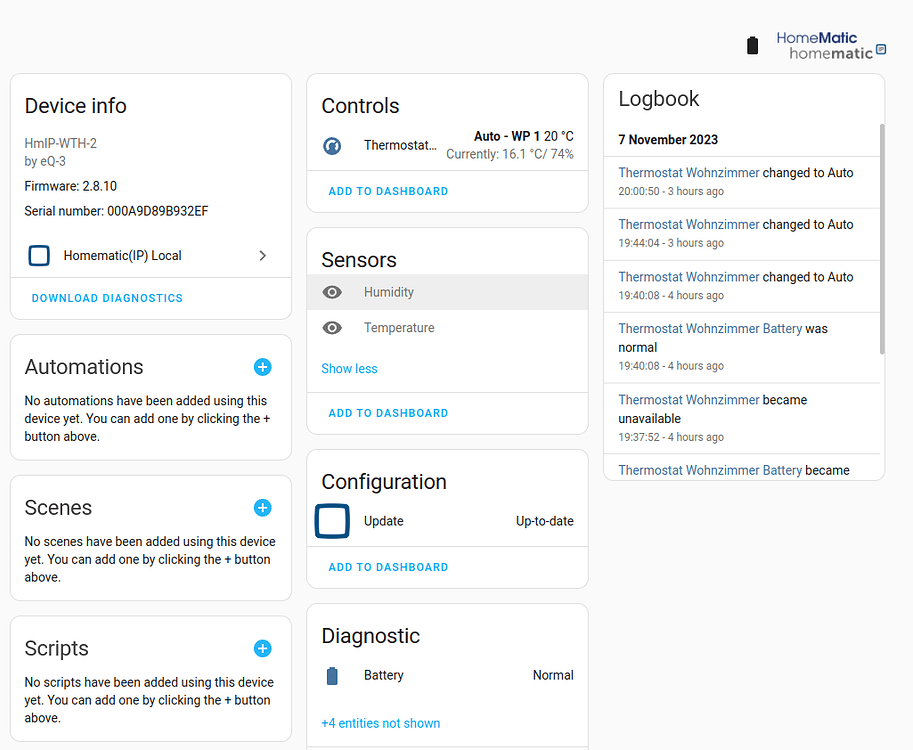Expand the +4 entities not shown

pos(380,723)
